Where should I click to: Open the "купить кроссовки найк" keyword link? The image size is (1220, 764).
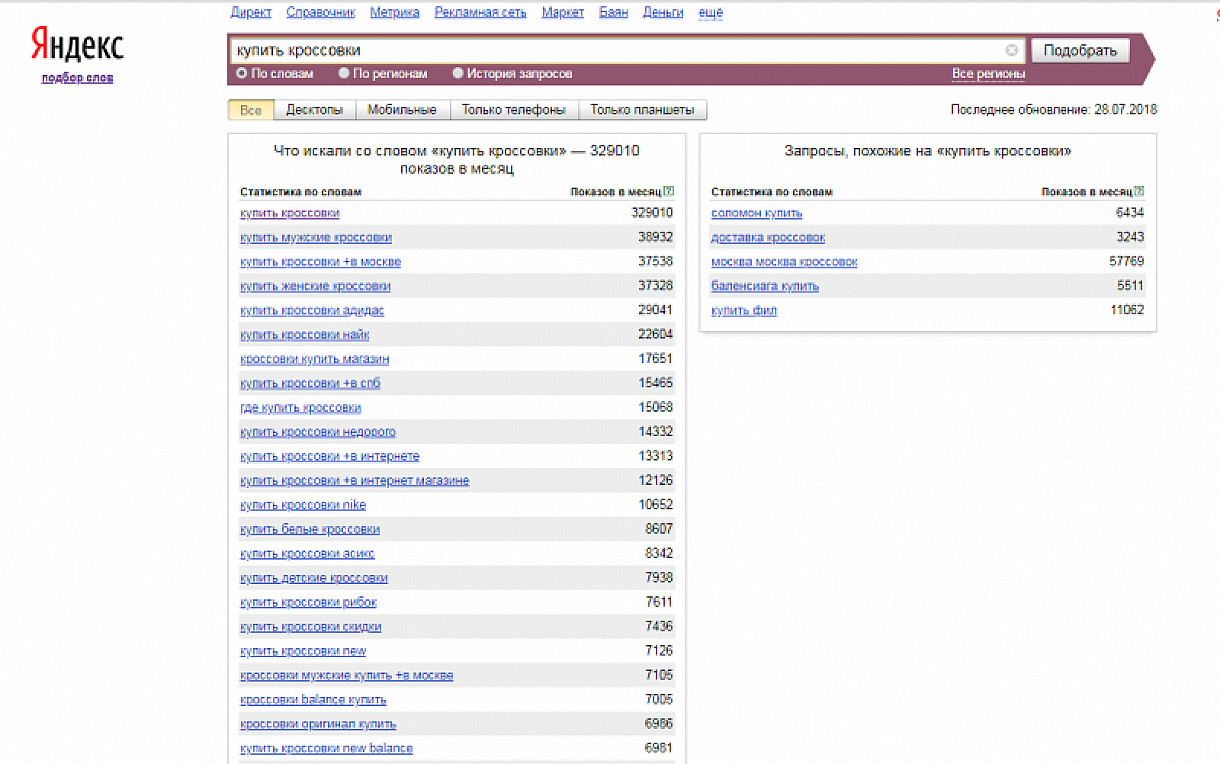point(306,335)
